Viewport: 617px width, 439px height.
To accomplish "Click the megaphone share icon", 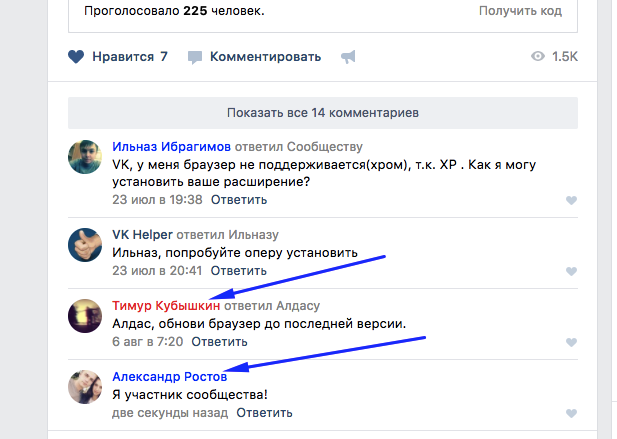I will point(348,57).
